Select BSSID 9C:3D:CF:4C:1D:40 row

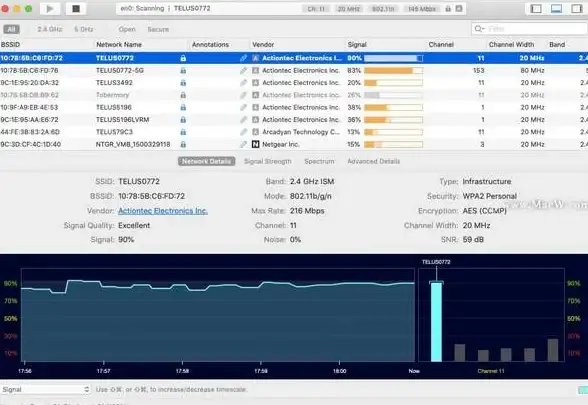tap(294, 144)
